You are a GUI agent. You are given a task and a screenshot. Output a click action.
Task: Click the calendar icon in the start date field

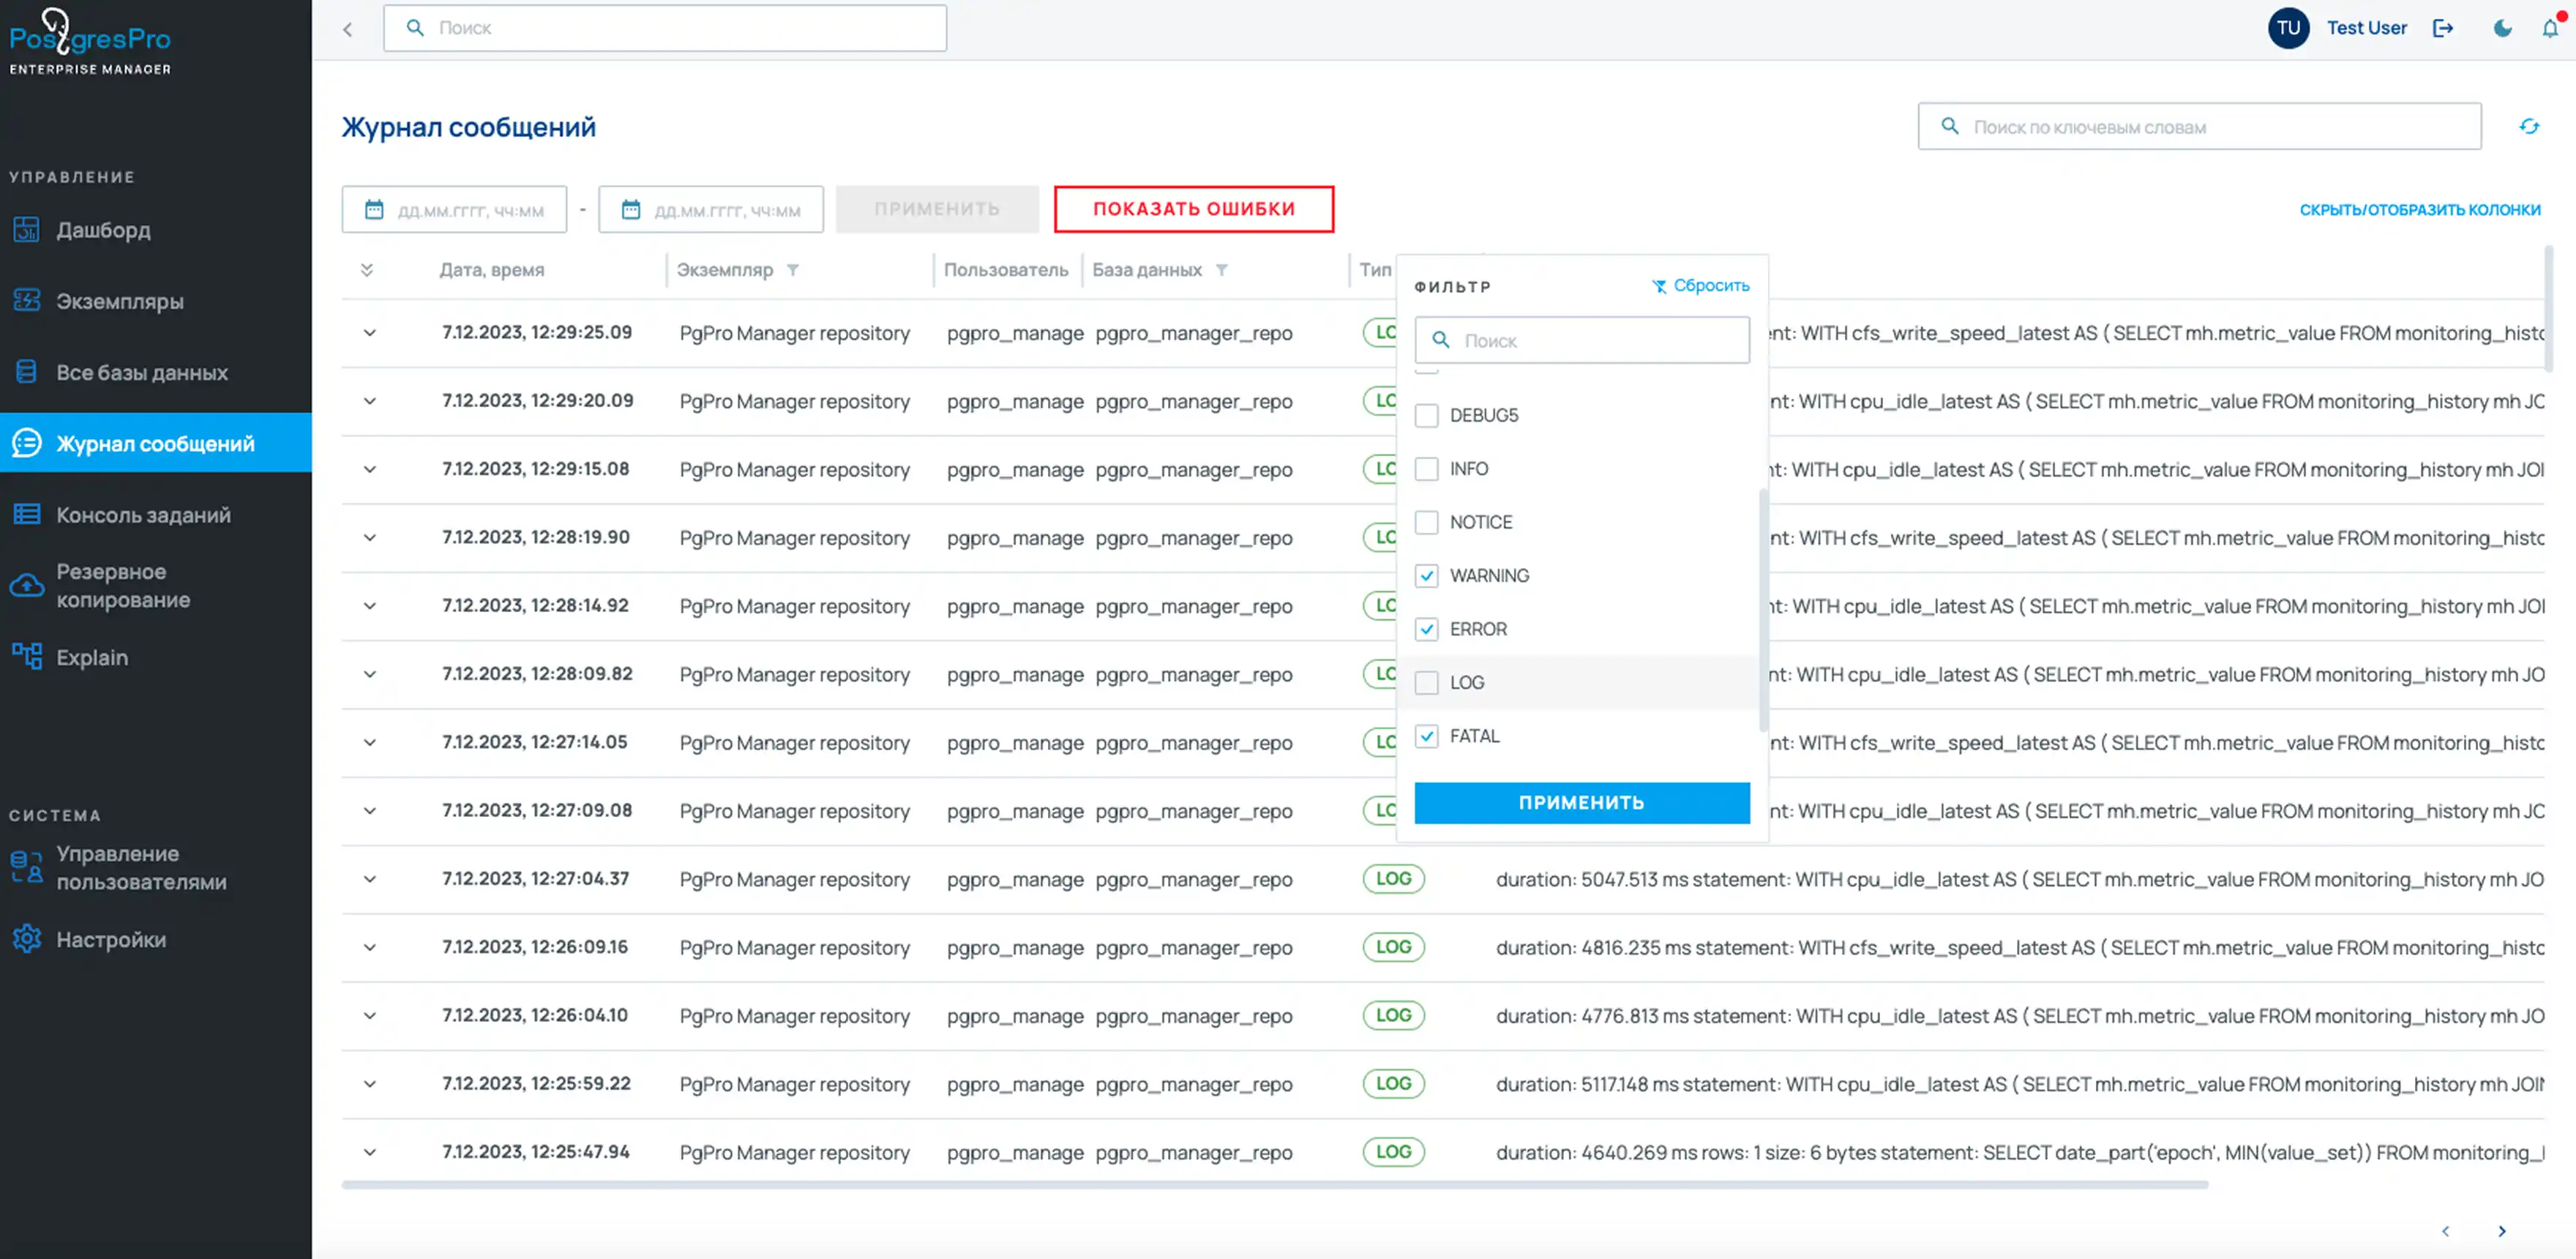tap(374, 210)
